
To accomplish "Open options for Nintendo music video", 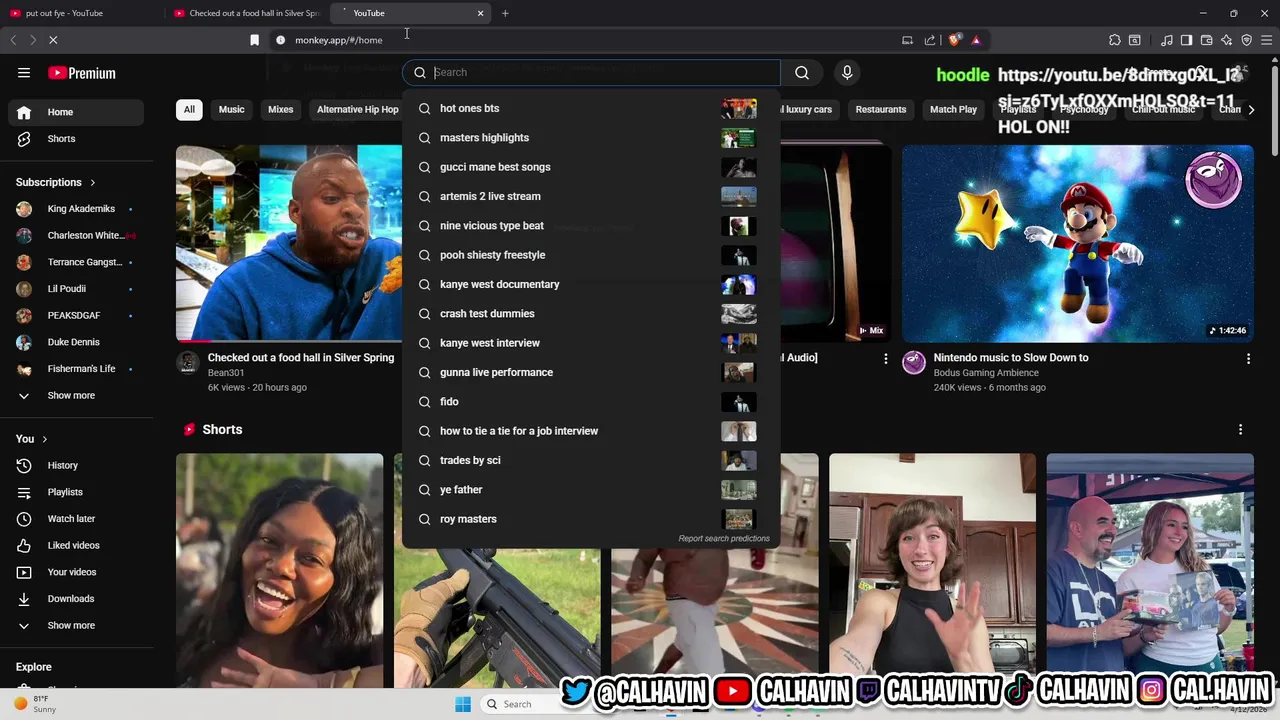I will (1248, 358).
